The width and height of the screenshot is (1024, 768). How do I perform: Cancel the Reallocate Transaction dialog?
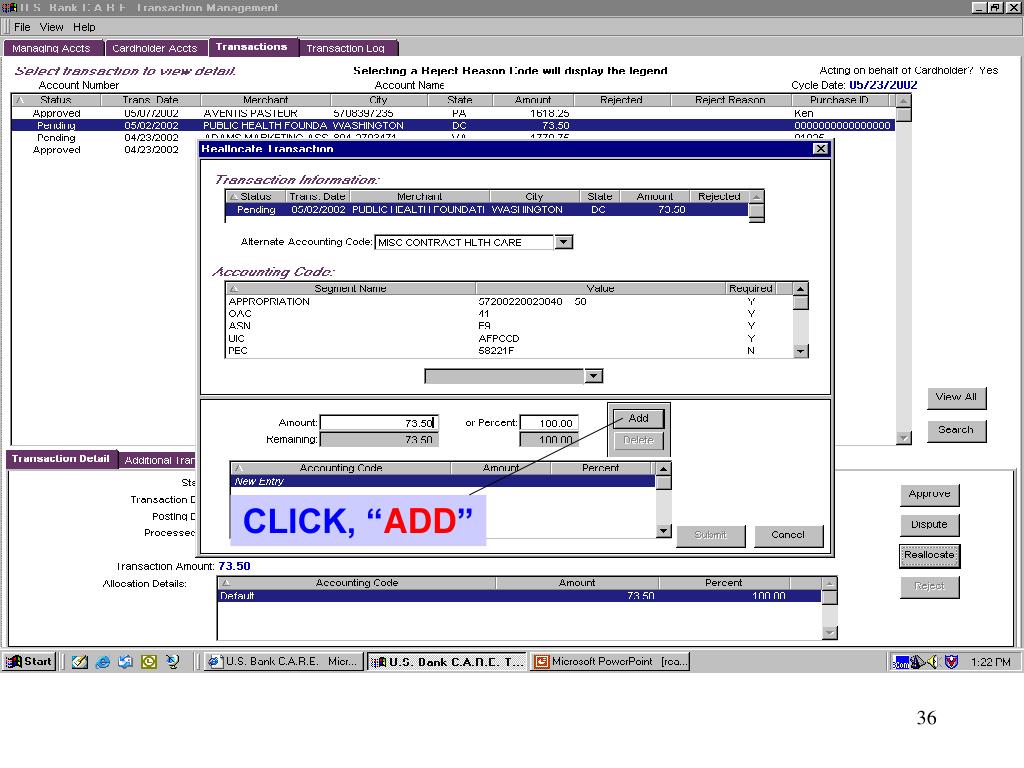[788, 535]
